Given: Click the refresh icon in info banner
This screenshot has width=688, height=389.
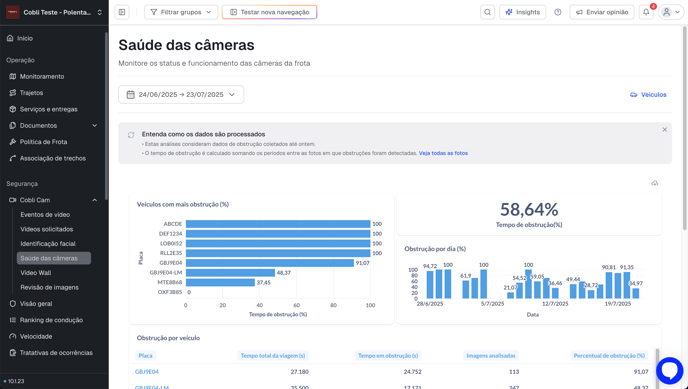Looking at the screenshot, I should coord(131,135).
